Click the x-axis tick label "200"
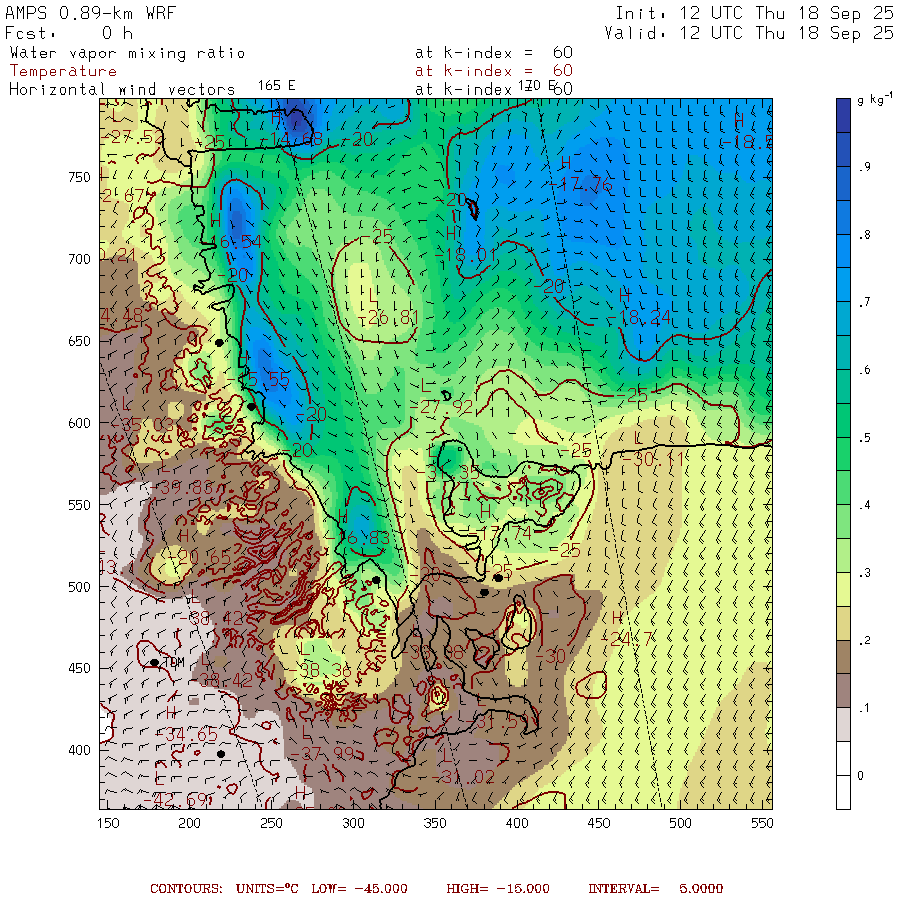Screen dimensions: 900x900 point(189,823)
